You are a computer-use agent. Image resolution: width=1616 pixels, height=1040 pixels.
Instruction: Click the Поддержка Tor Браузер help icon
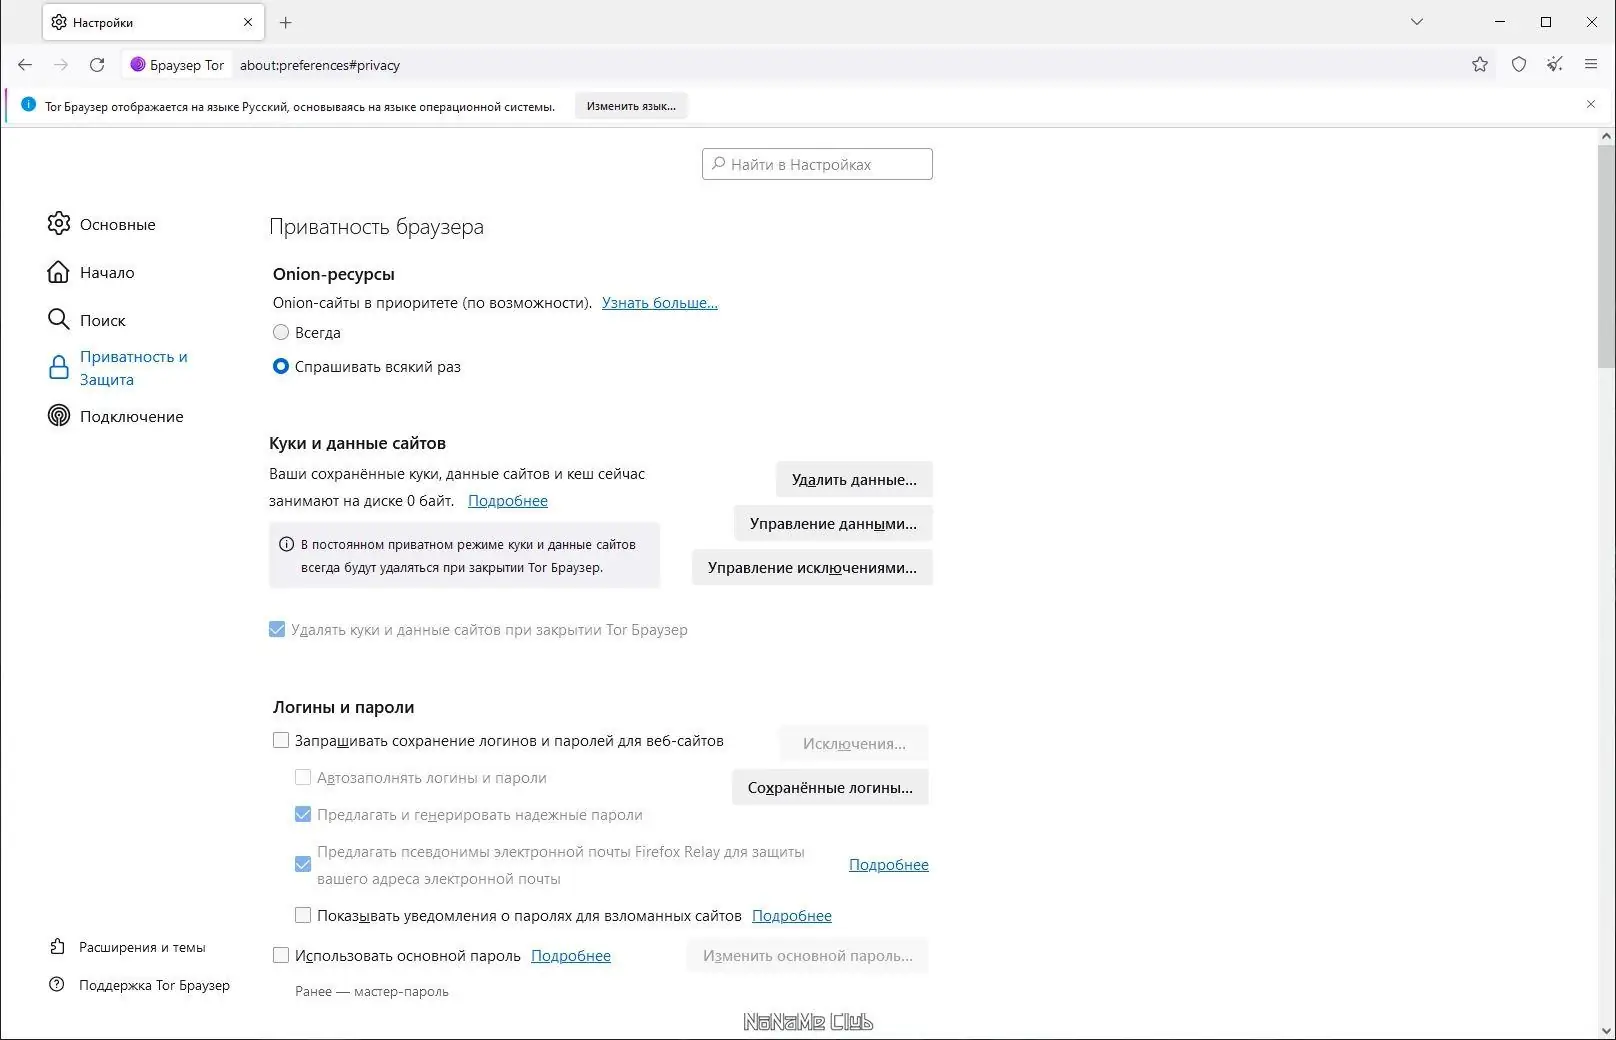point(58,985)
